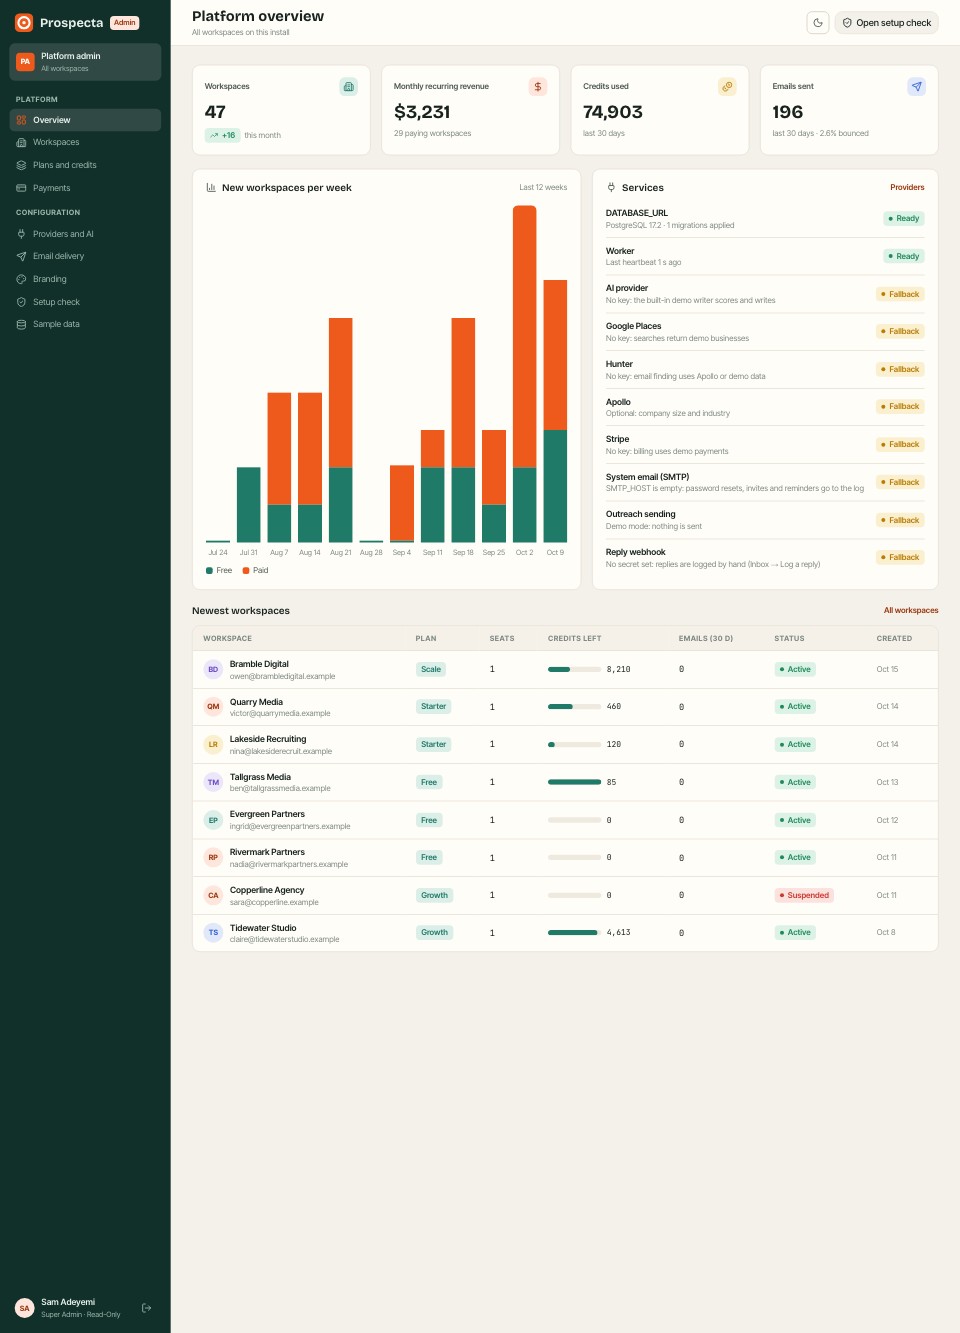This screenshot has width=960, height=1333.
Task: Toggle the Paid legend item
Action: tap(255, 570)
